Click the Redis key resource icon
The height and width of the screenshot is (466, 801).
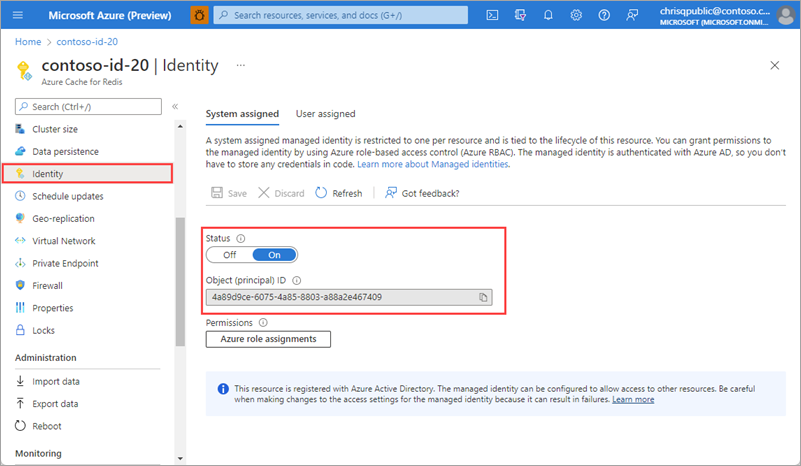click(x=23, y=71)
